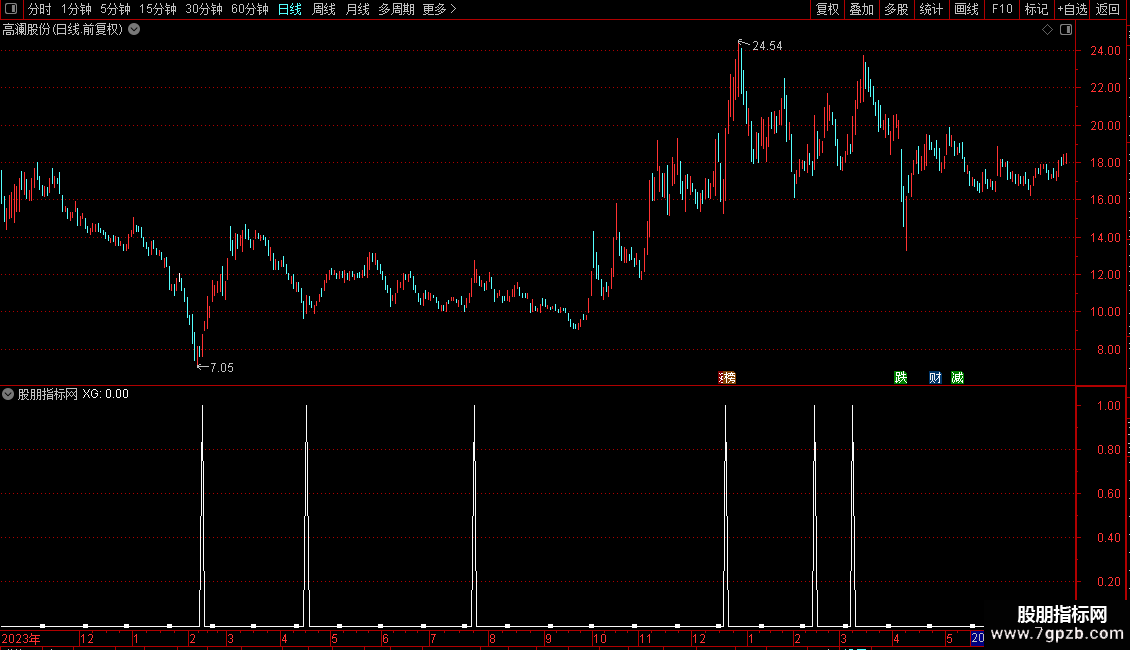
Task: Activate the 画线 drawing tool
Action: coord(966,9)
